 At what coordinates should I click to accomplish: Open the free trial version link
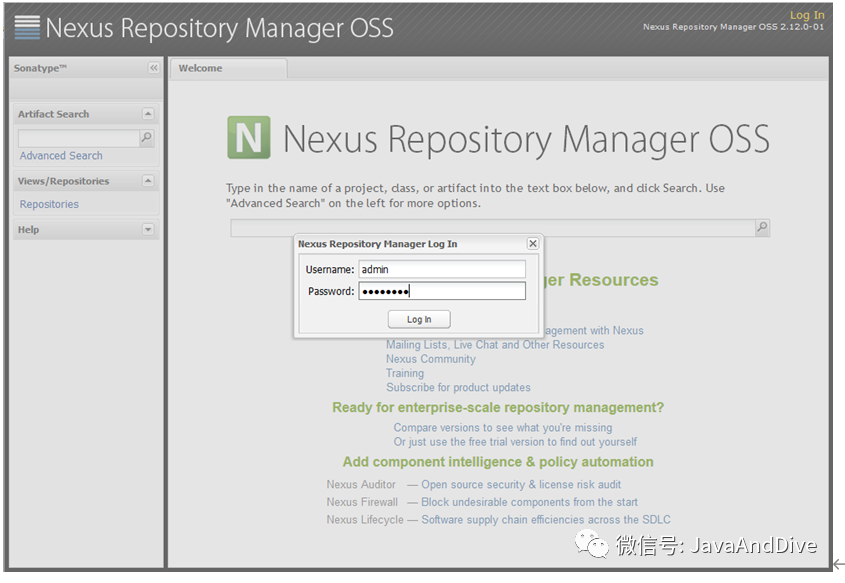coord(515,442)
